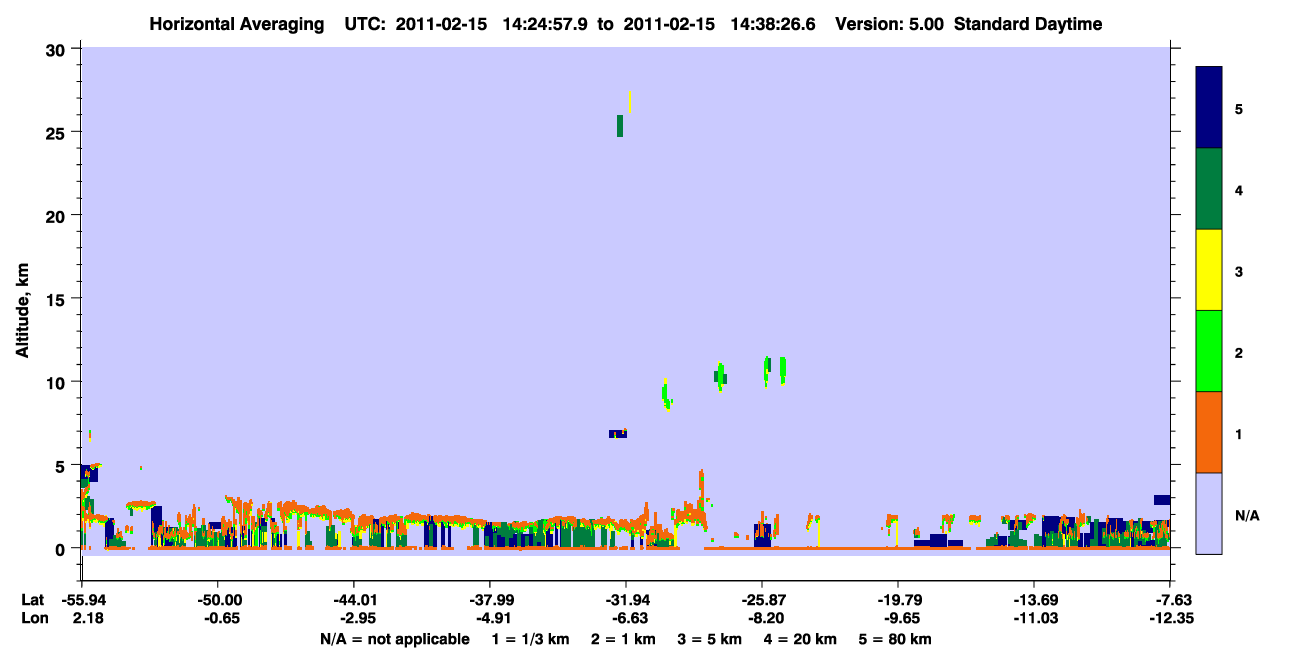
Task: Click legend text 'N/A = not applicable'
Action: click(395, 639)
